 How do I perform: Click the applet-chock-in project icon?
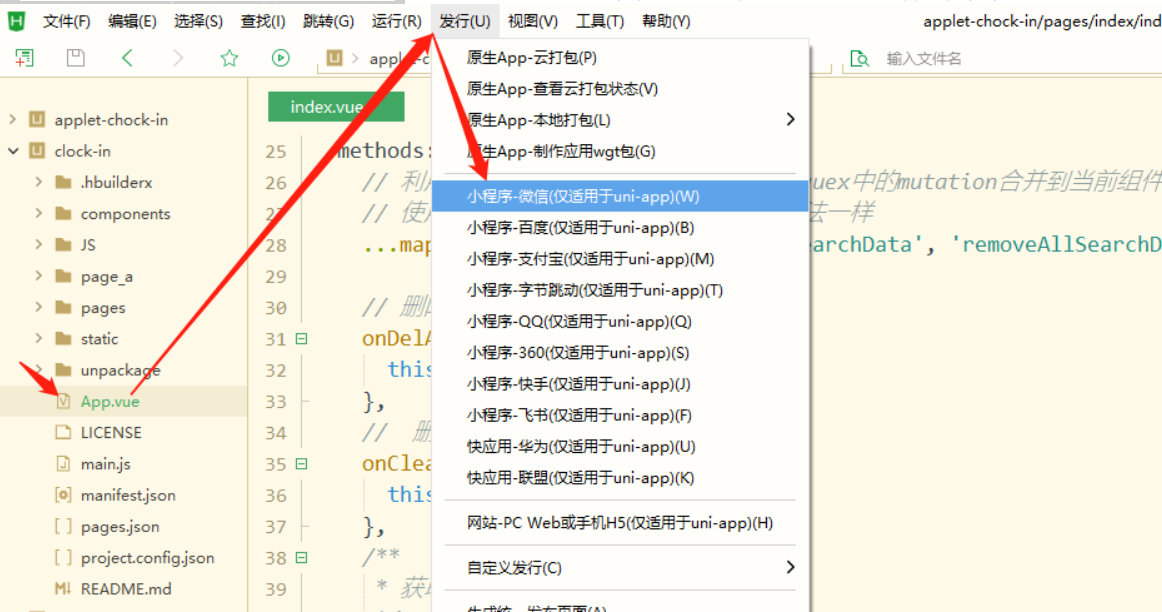(x=37, y=119)
